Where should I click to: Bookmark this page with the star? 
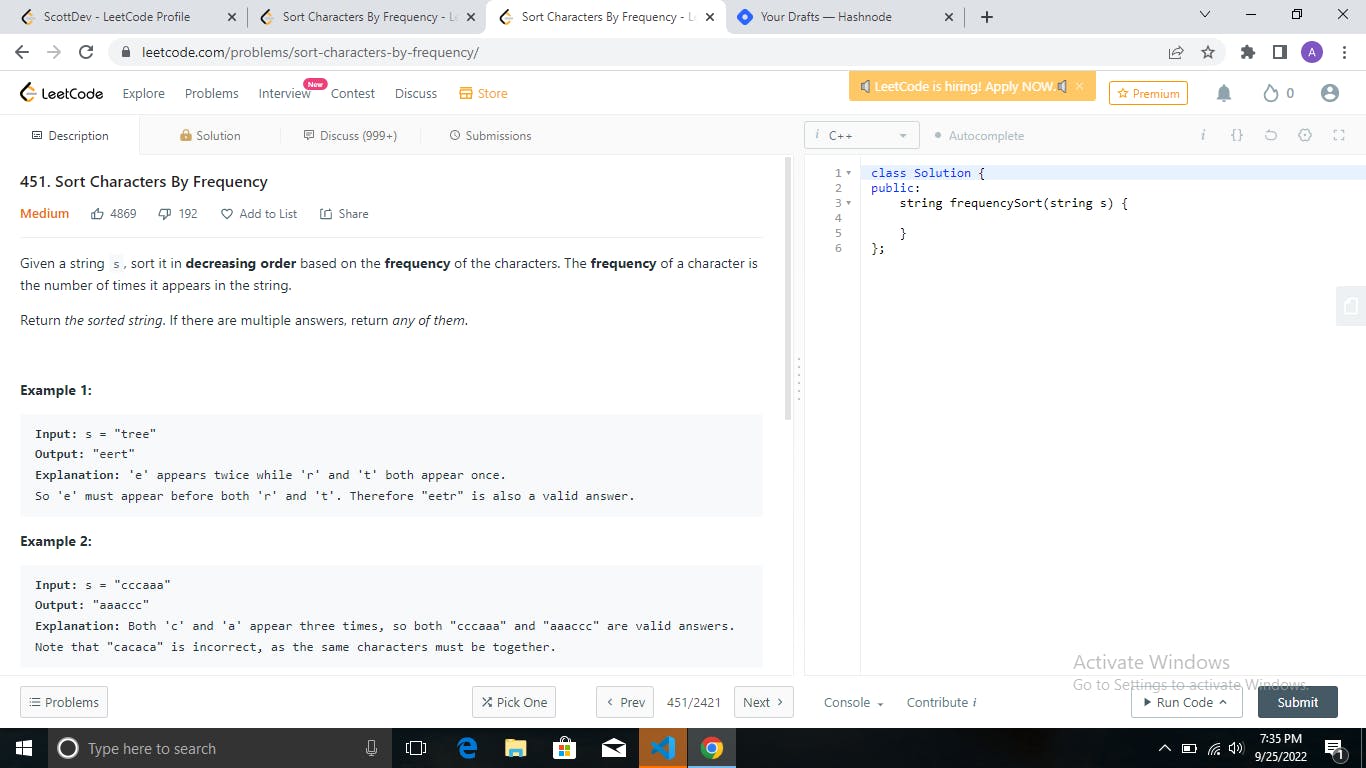tap(1208, 52)
